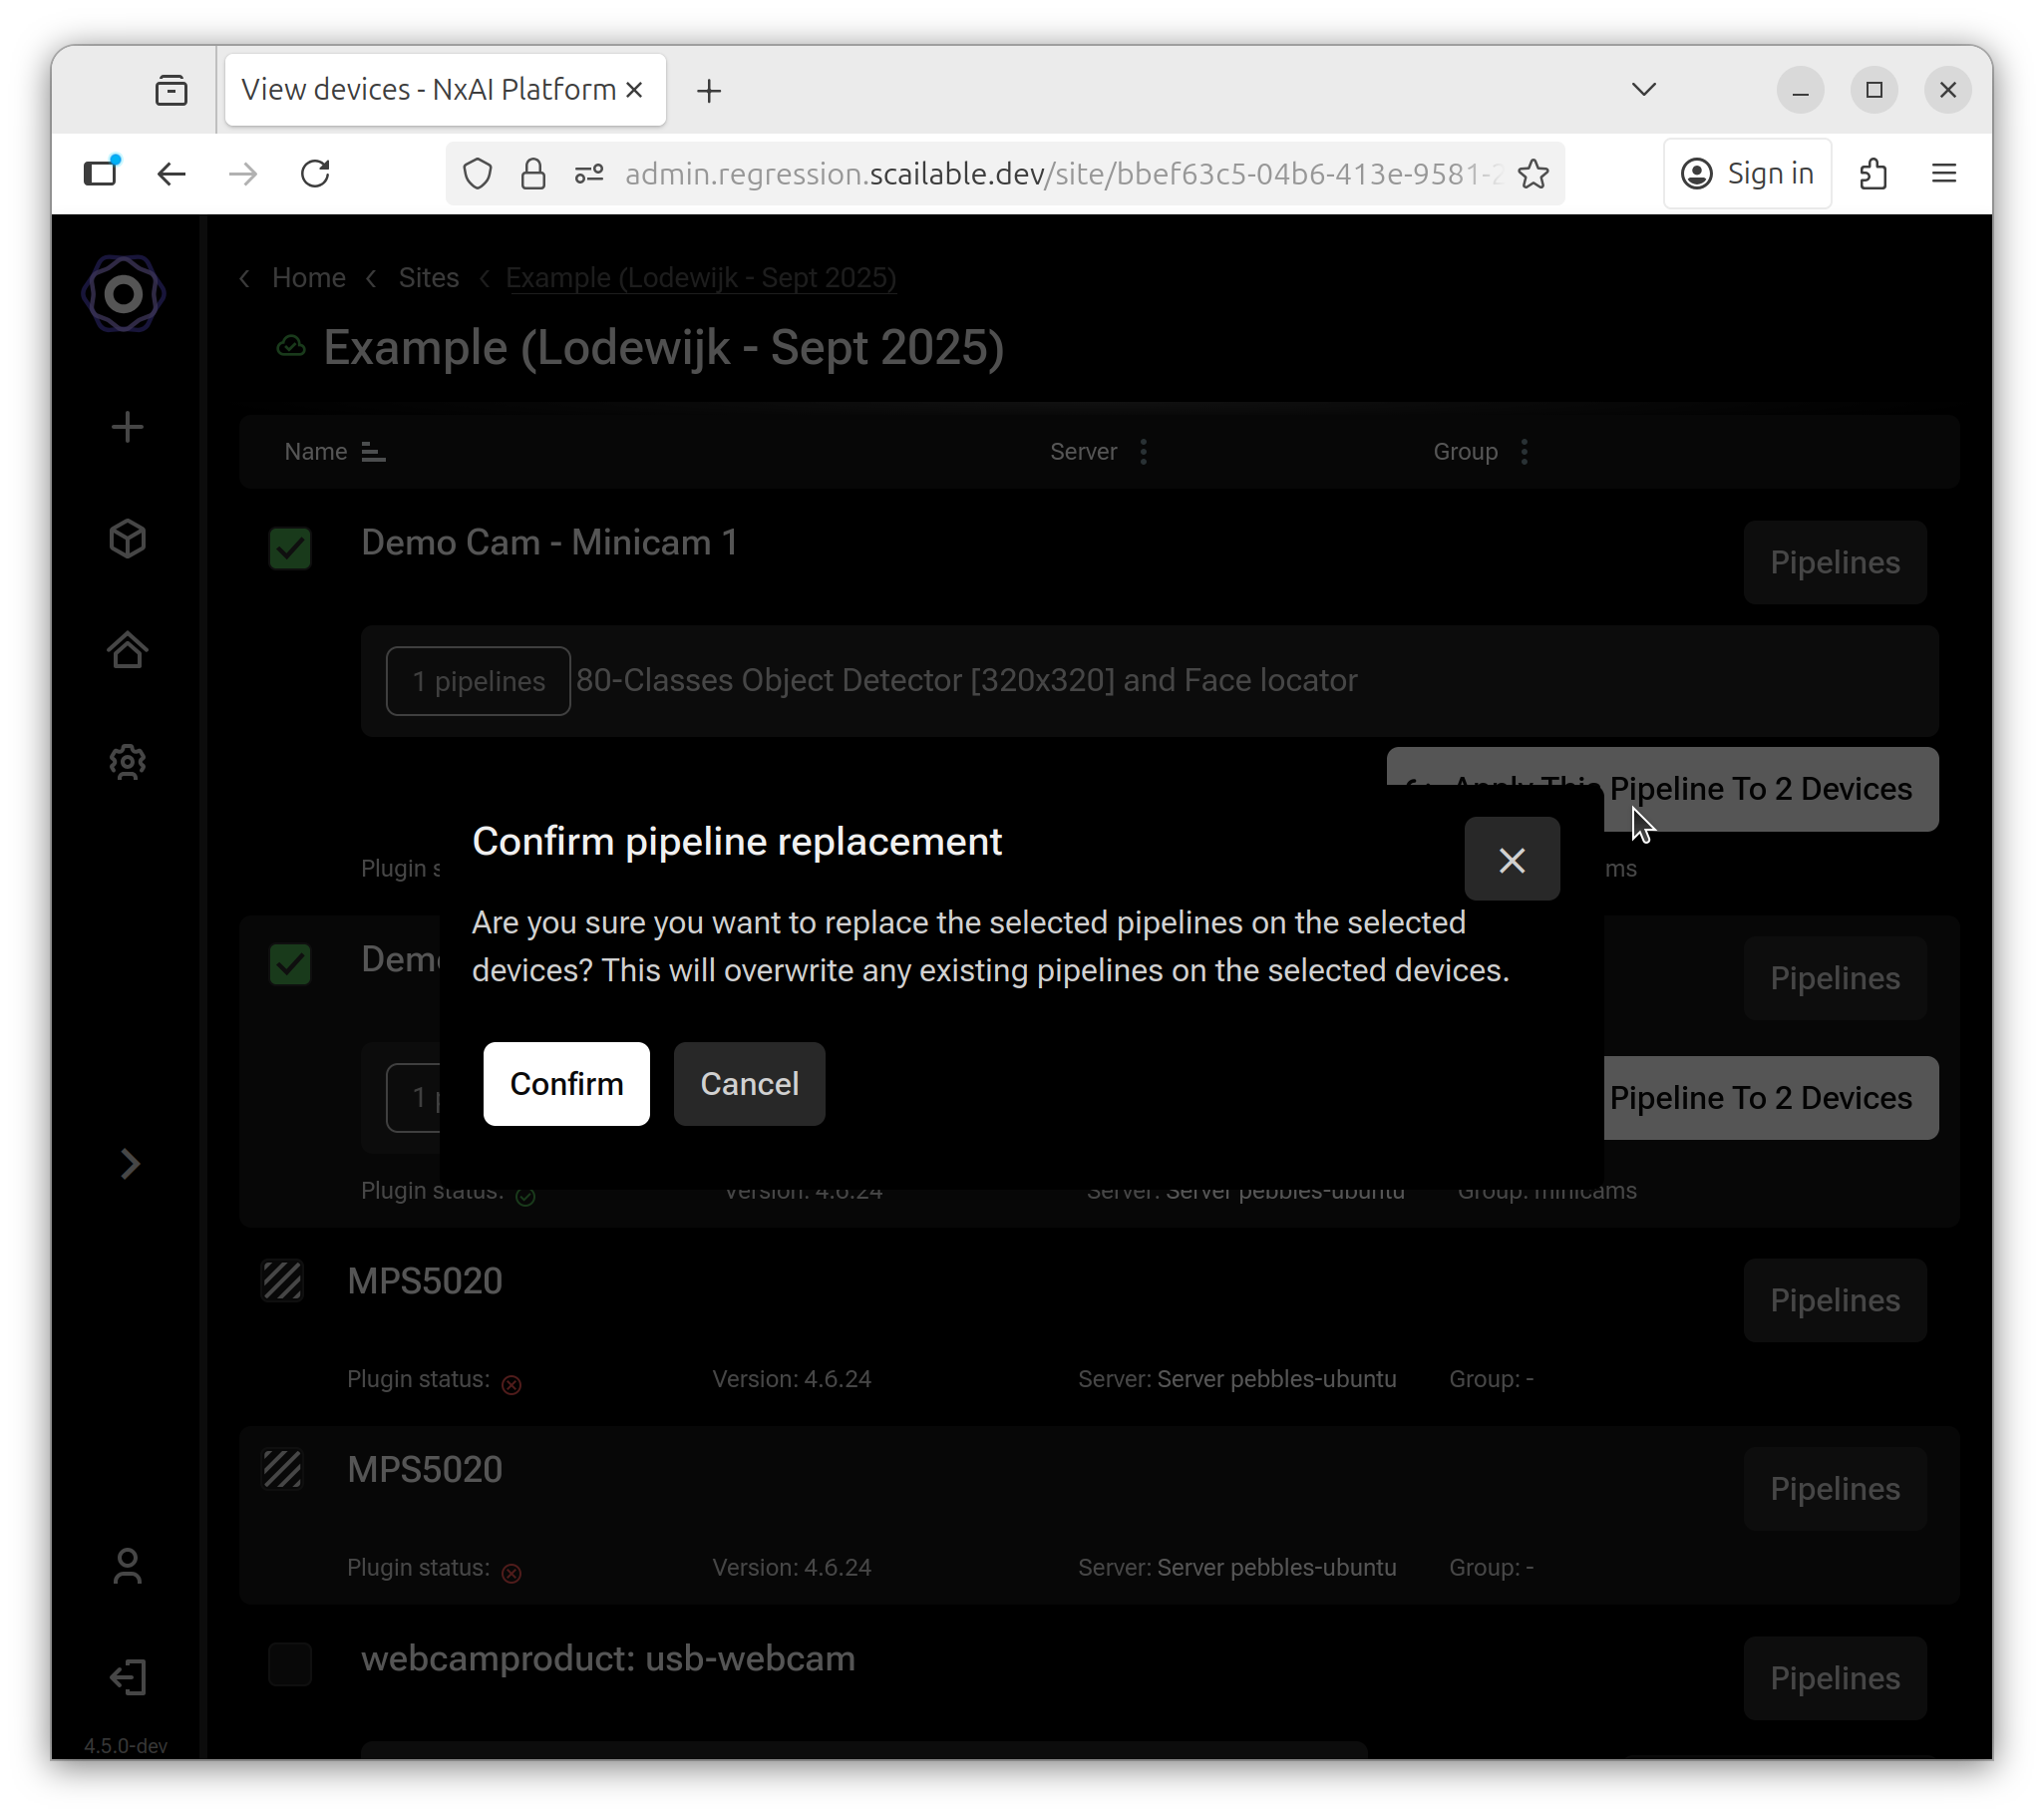Click the logout icon in sidebar

(127, 1677)
